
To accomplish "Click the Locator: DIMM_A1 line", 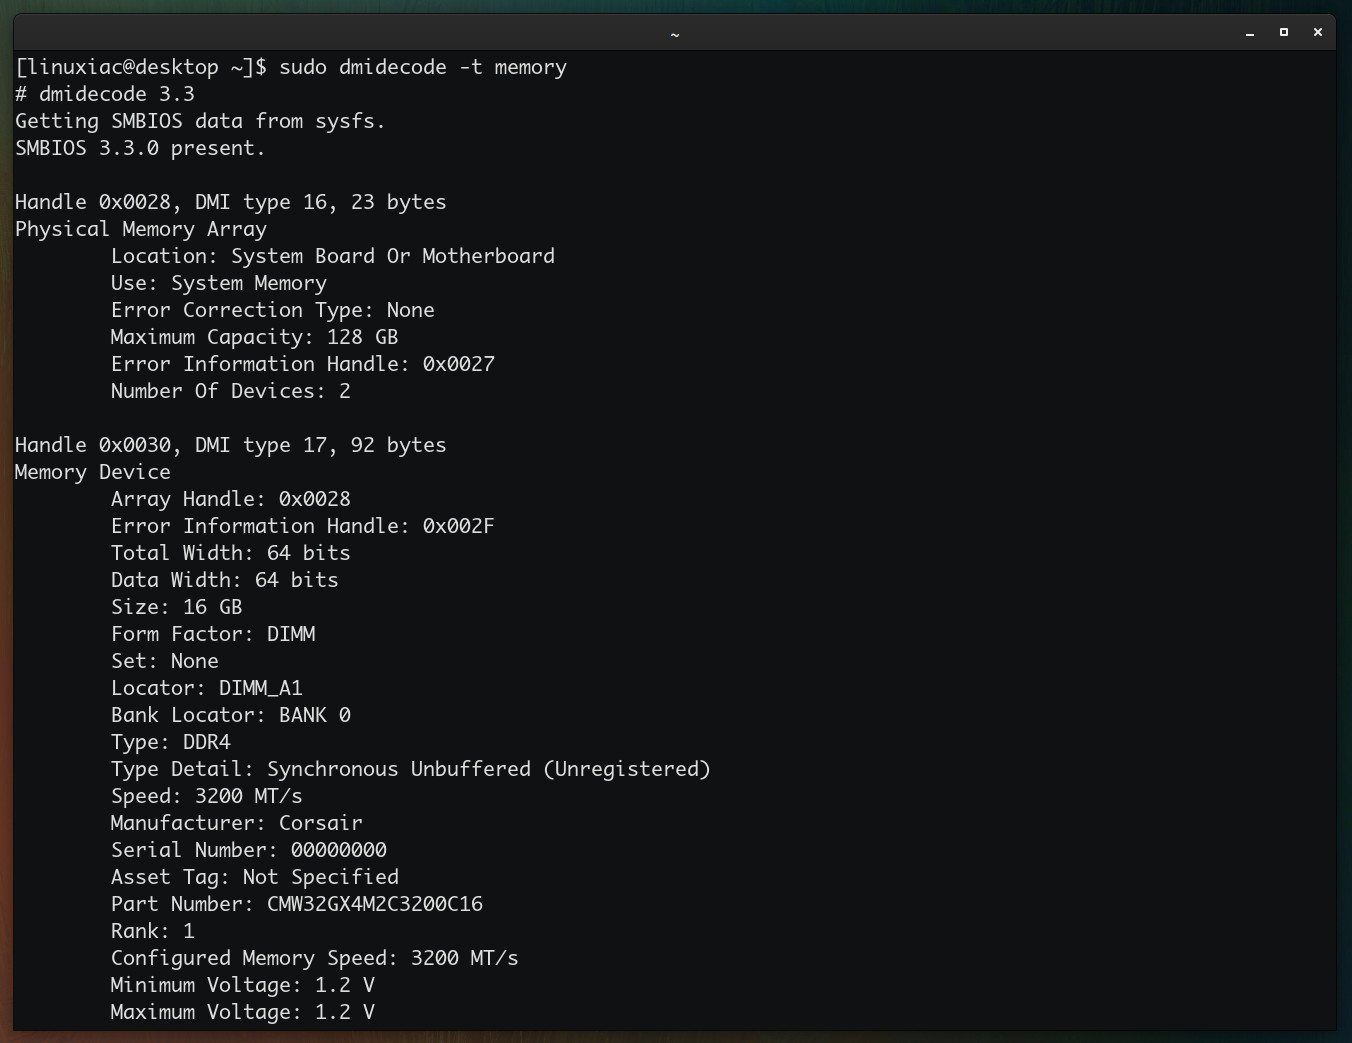I will coord(206,688).
